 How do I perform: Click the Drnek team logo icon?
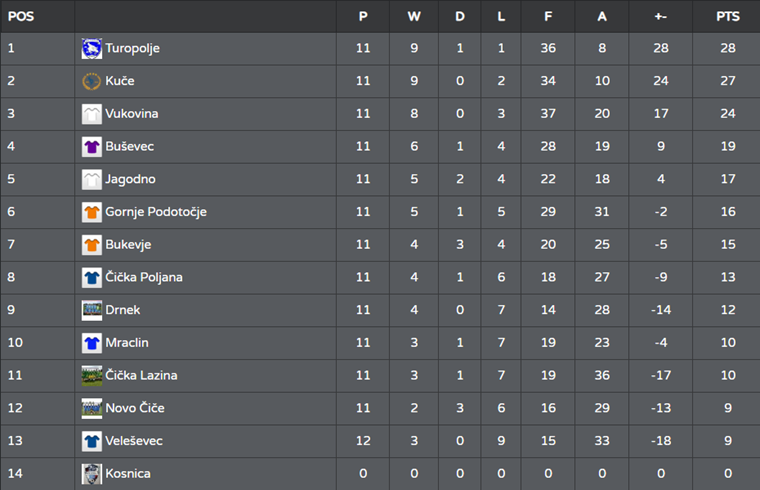coord(92,310)
